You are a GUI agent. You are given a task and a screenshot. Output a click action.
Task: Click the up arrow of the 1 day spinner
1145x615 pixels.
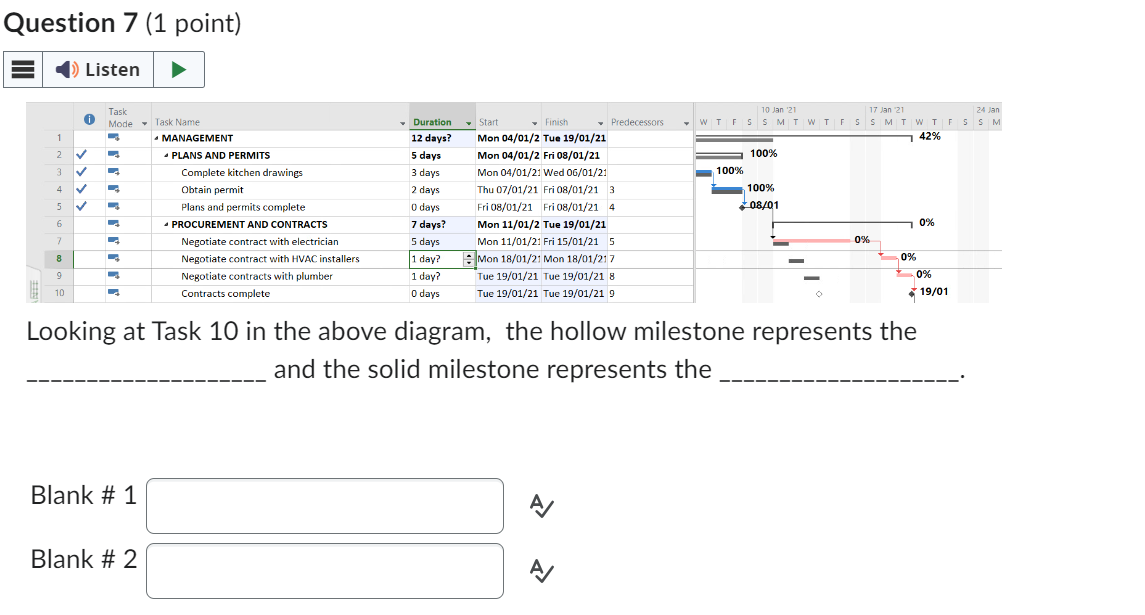[x=468, y=254]
